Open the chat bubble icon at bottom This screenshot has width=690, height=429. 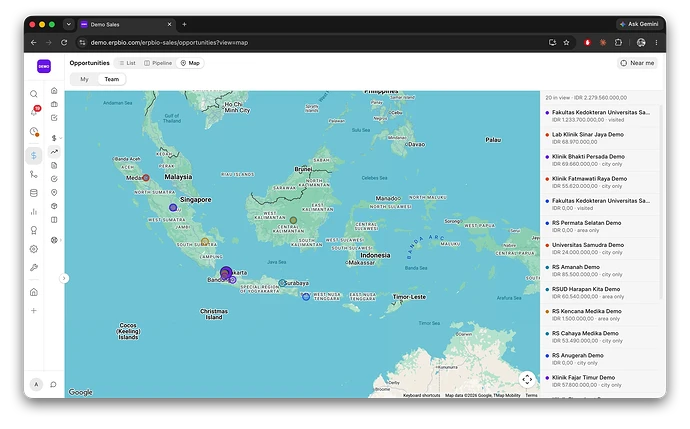pyautogui.click(x=53, y=385)
